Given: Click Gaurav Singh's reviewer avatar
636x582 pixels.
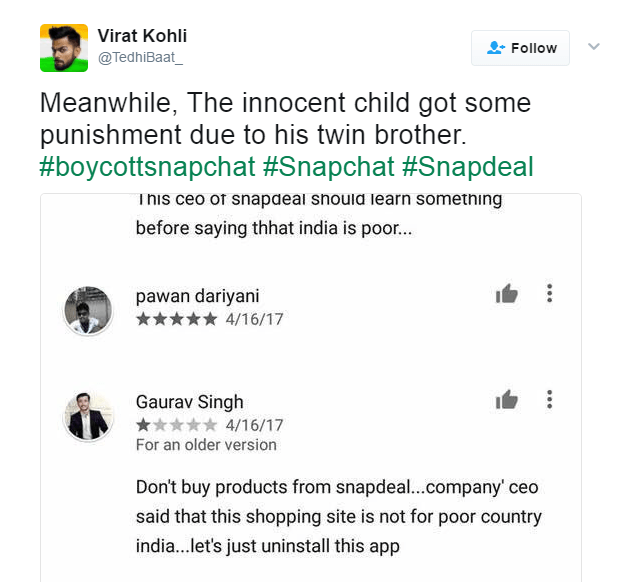Looking at the screenshot, I should (x=88, y=416).
